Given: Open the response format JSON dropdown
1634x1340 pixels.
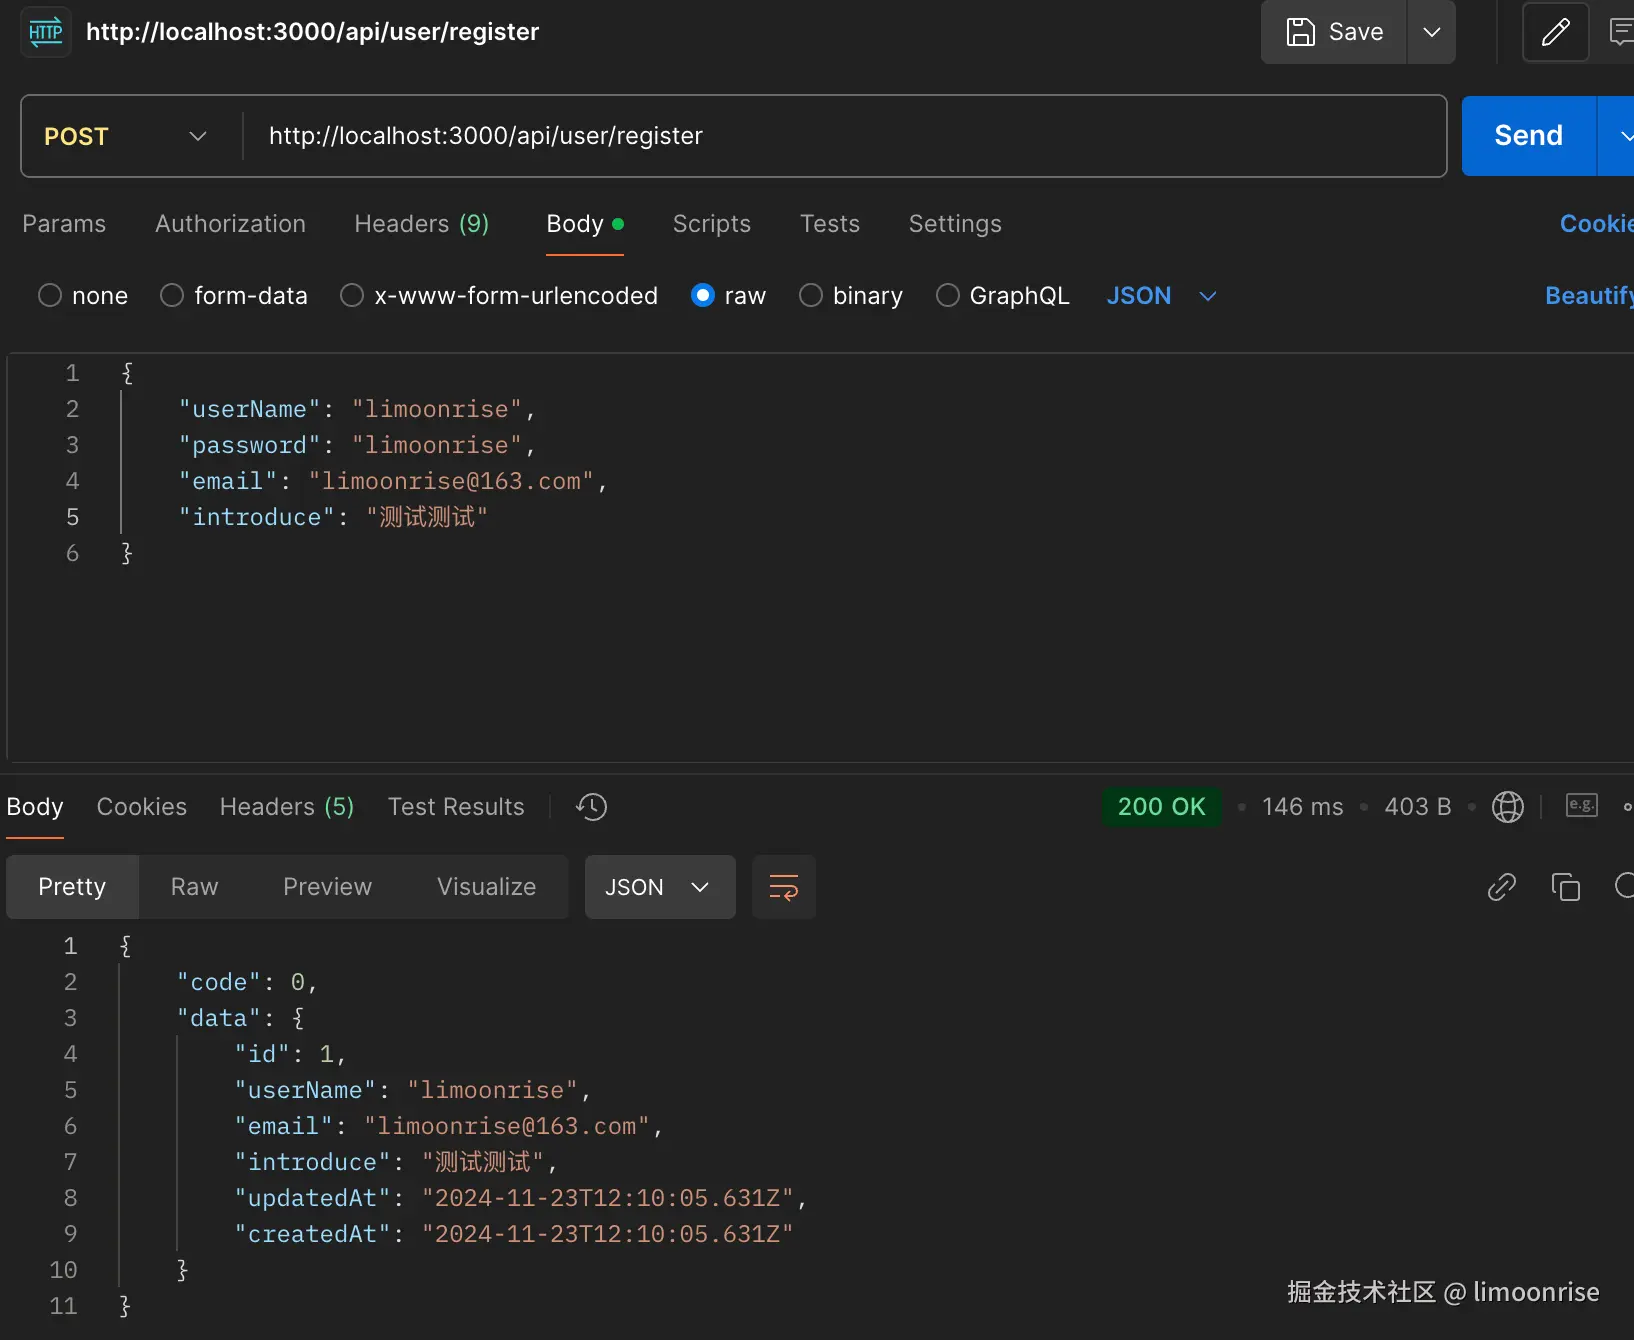Looking at the screenshot, I should [659, 887].
